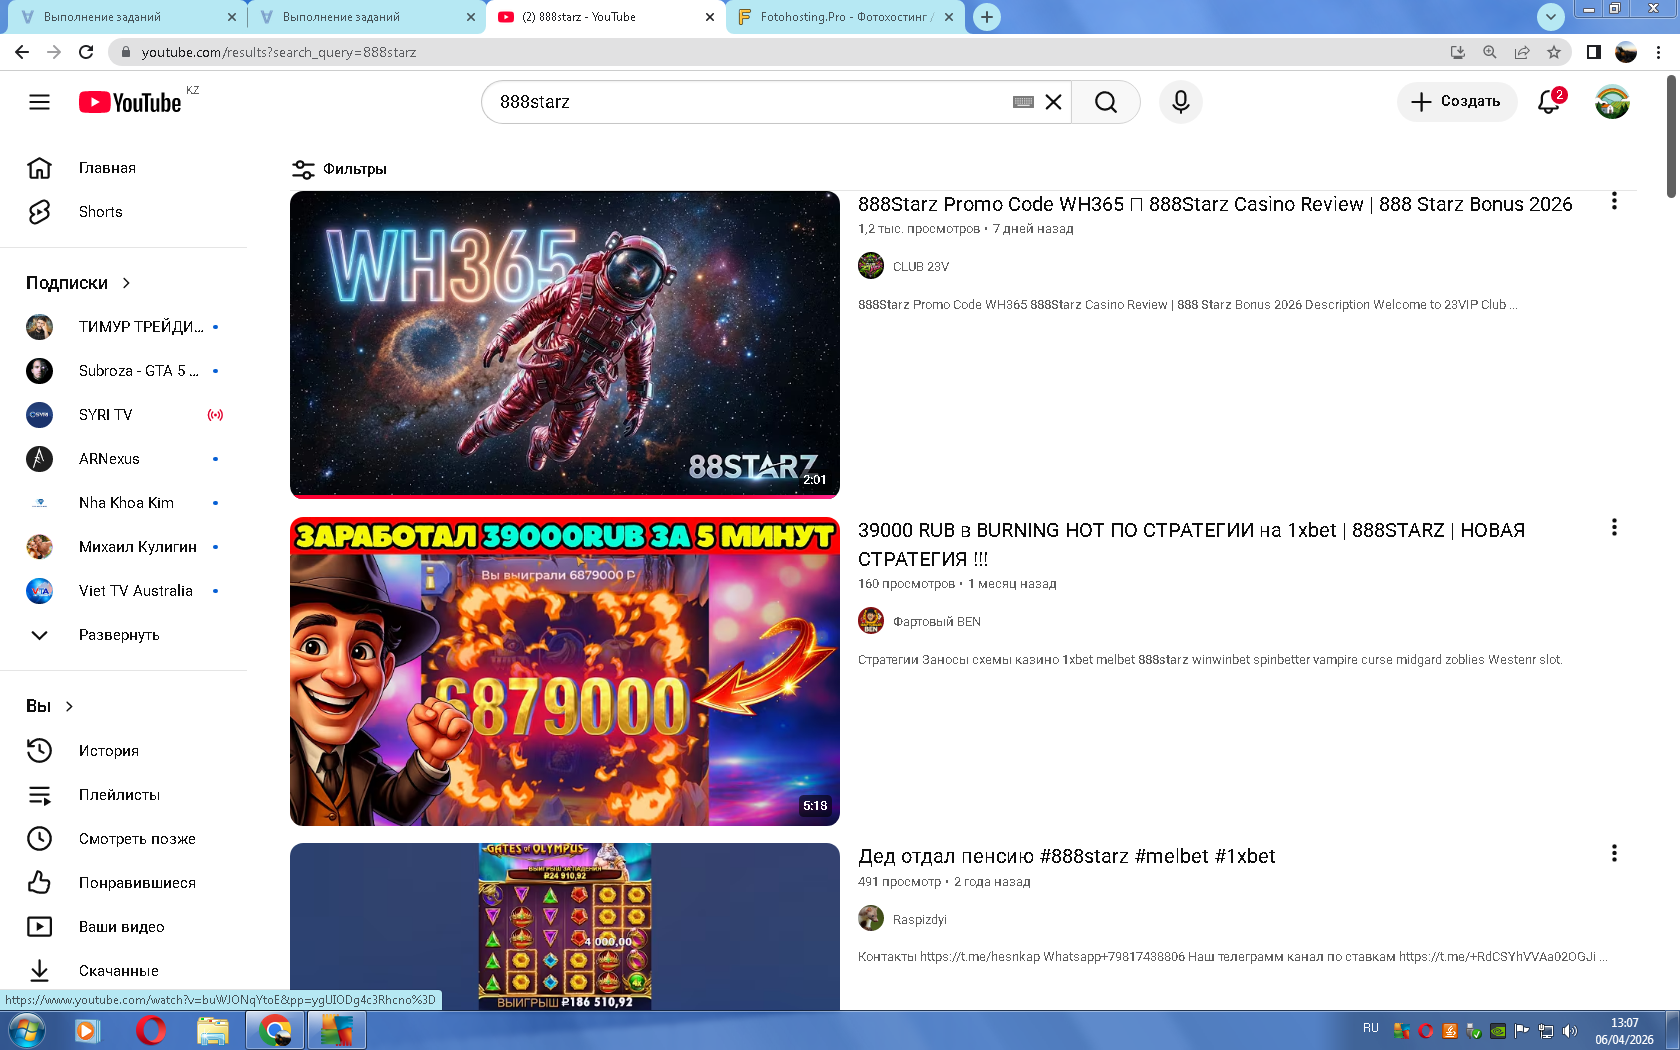Viewport: 1680px width, 1050px height.
Task: Open the YouTube hamburger guide menu
Action: [39, 102]
